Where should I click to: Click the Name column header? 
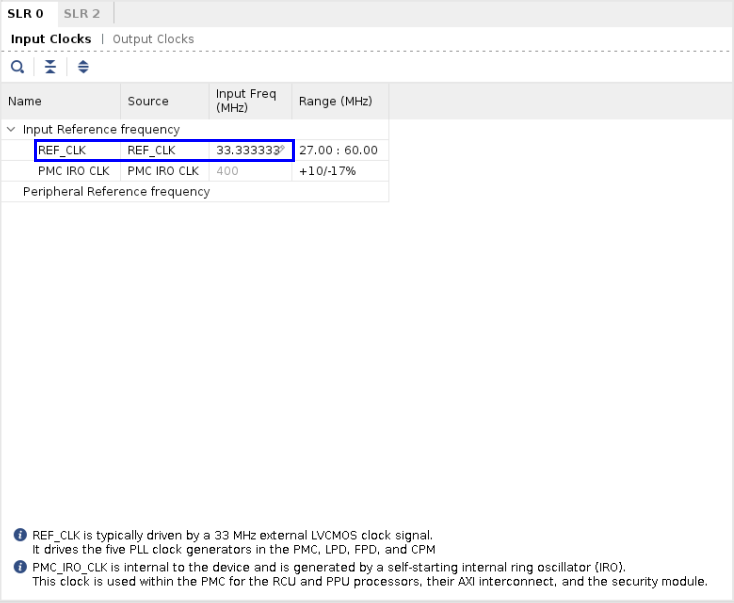[x=25, y=101]
